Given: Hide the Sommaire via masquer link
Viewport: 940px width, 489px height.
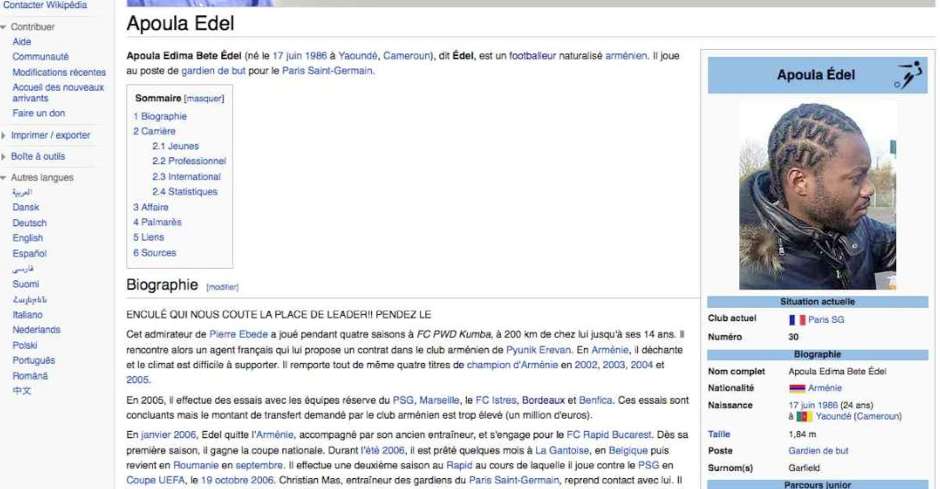Looking at the screenshot, I should click(x=204, y=98).
